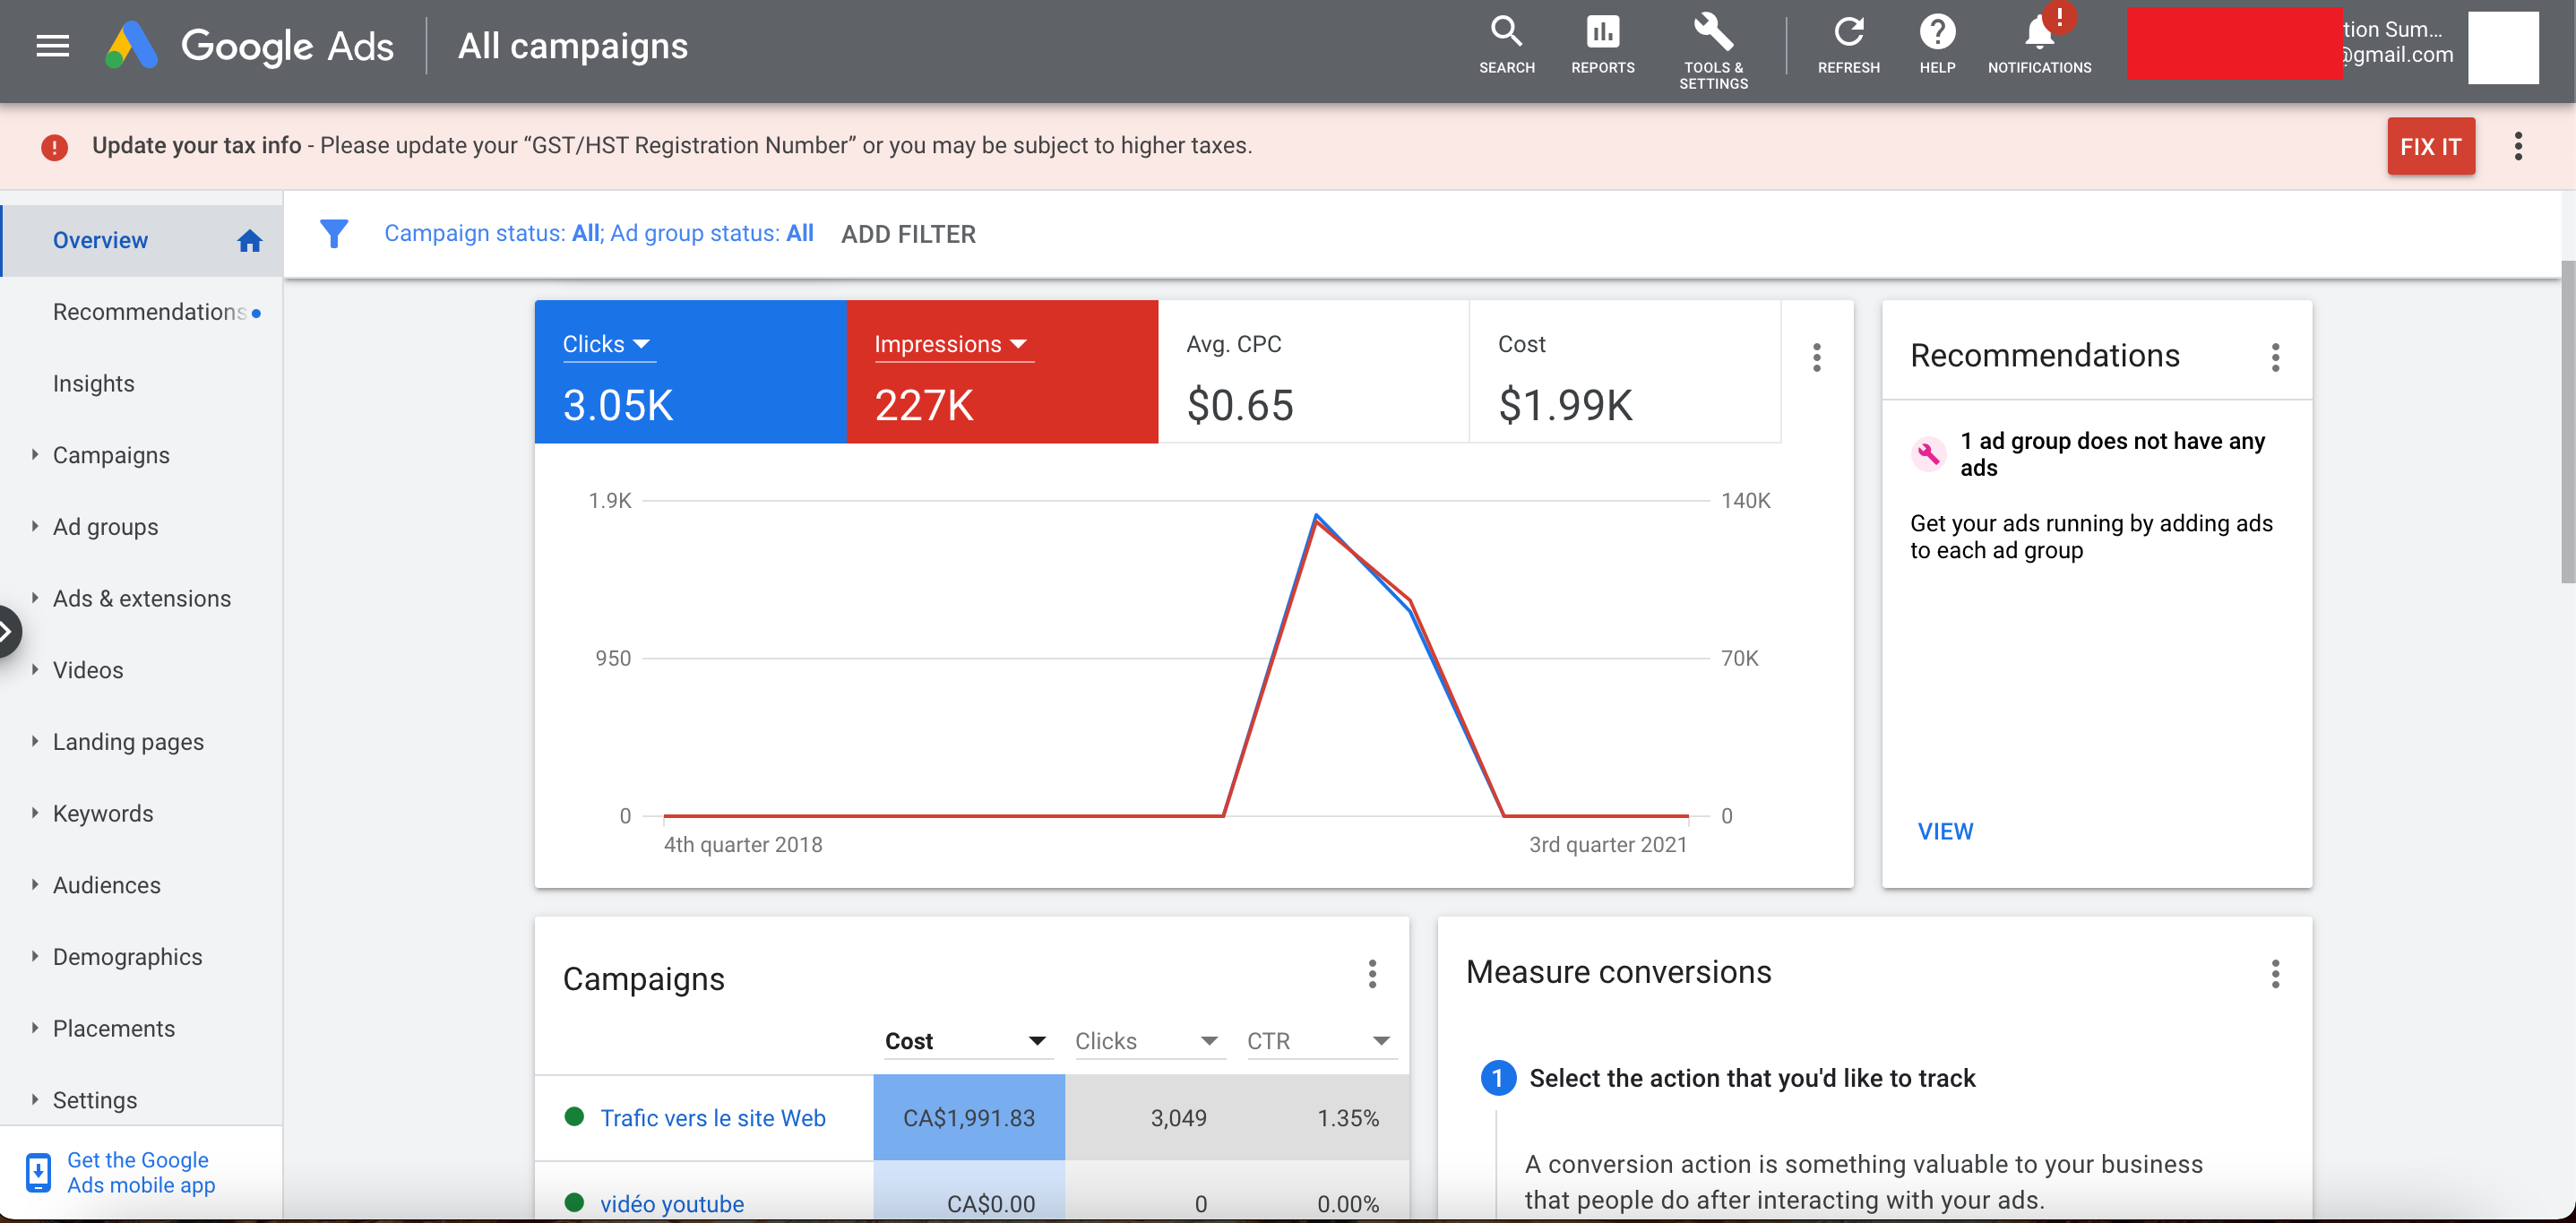Open the Campaigns card three-dot menu
The height and width of the screenshot is (1223, 2576).
[x=1373, y=974]
